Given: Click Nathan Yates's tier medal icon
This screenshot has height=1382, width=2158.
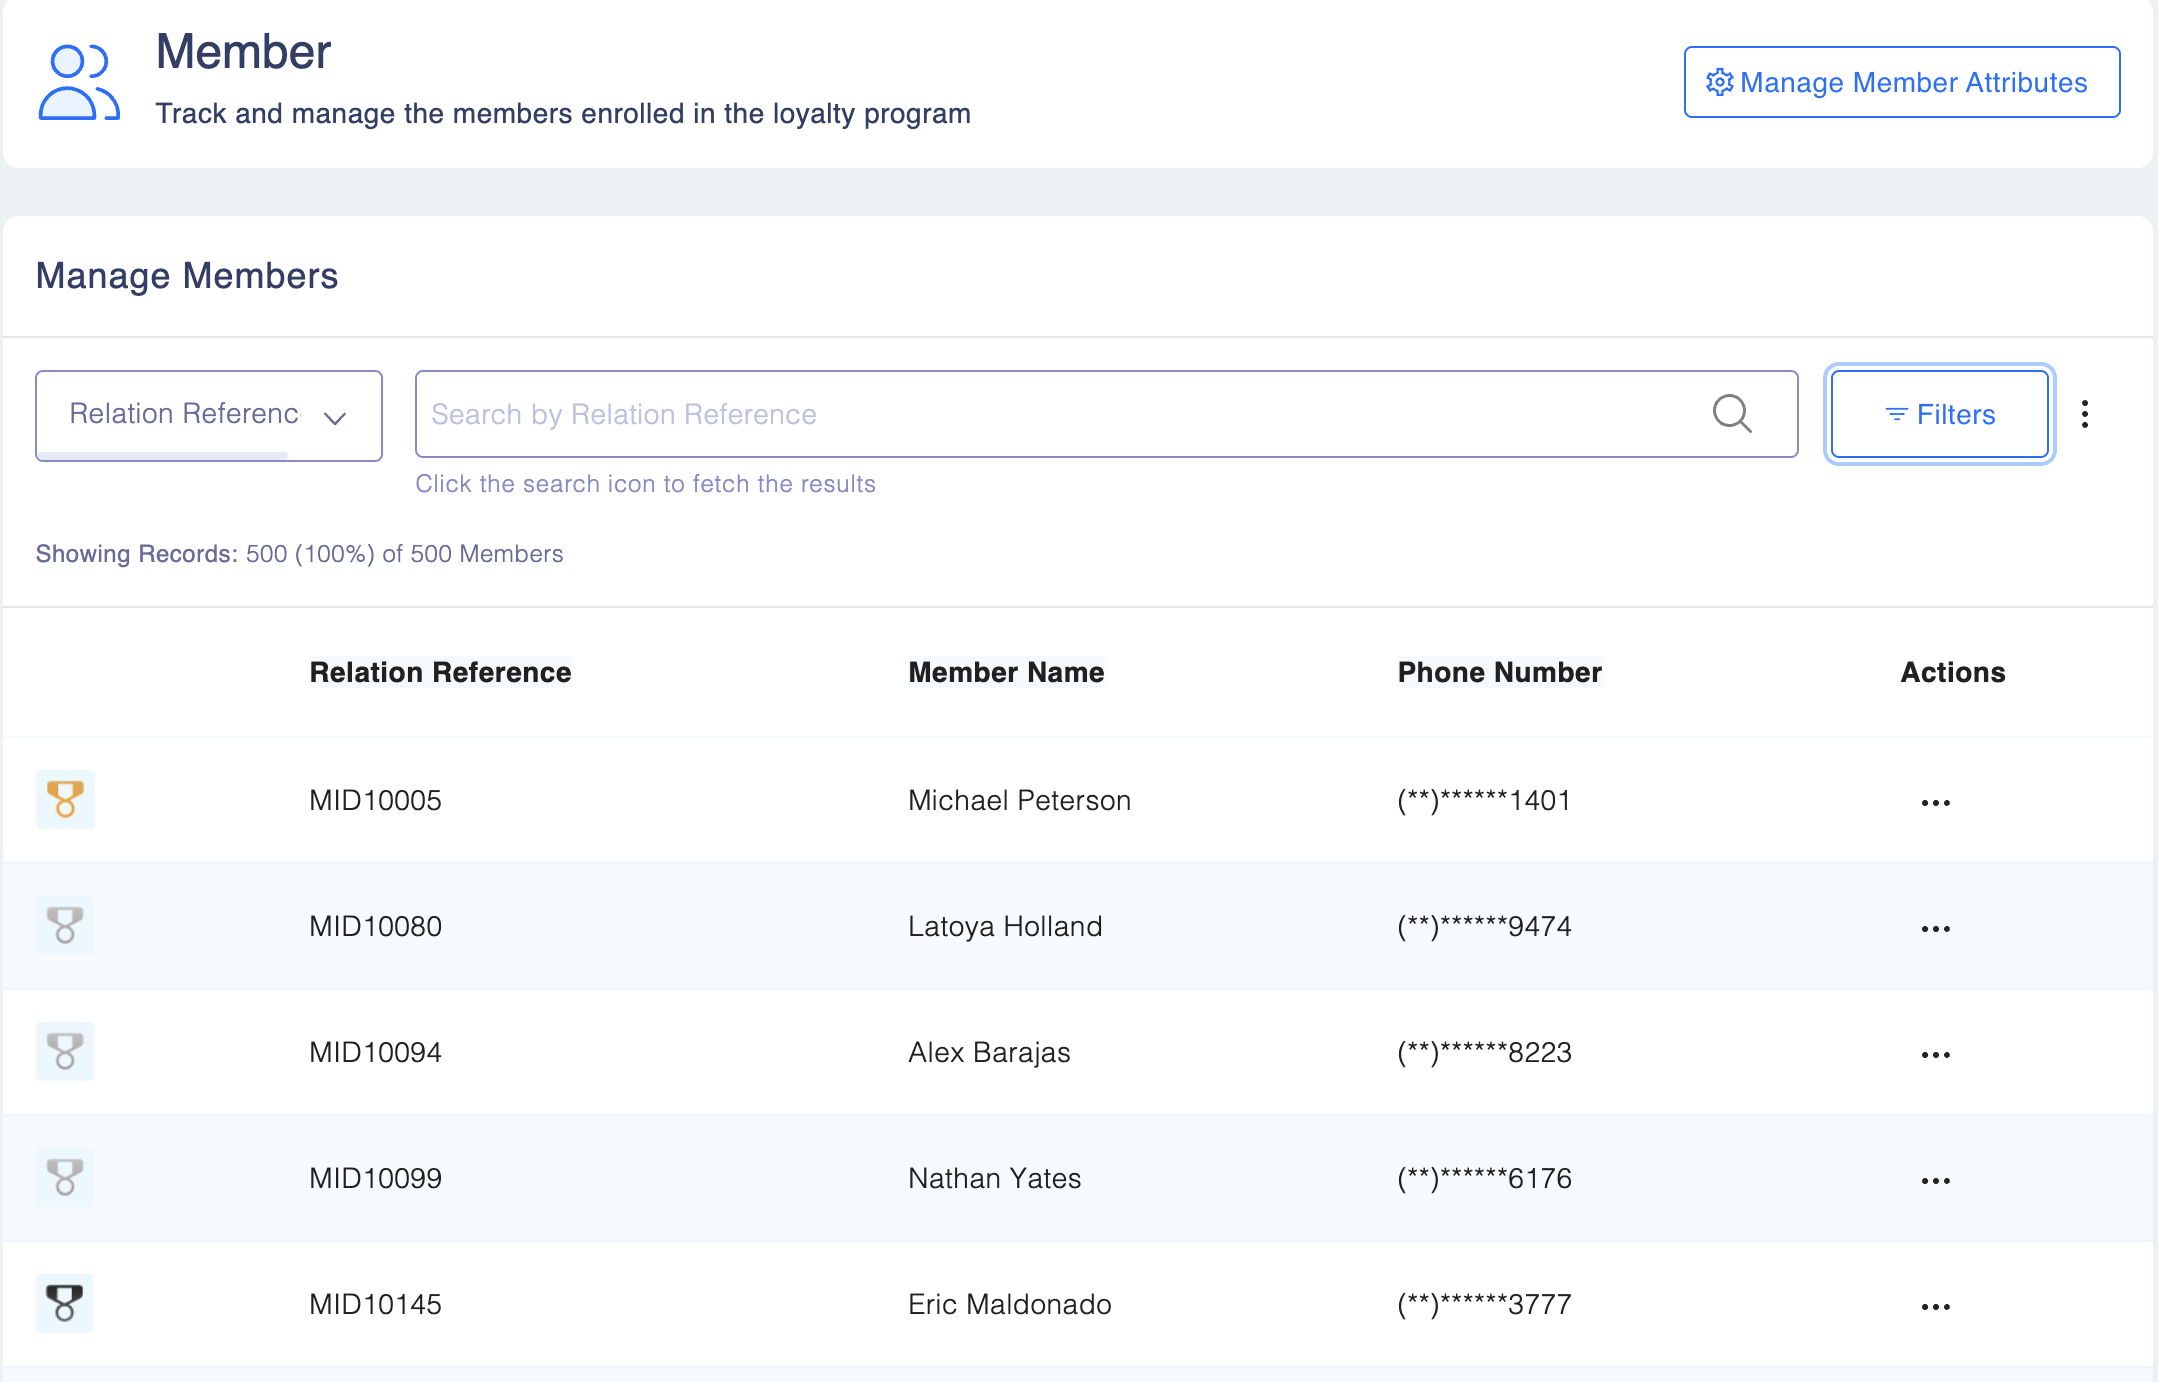Looking at the screenshot, I should [65, 1178].
